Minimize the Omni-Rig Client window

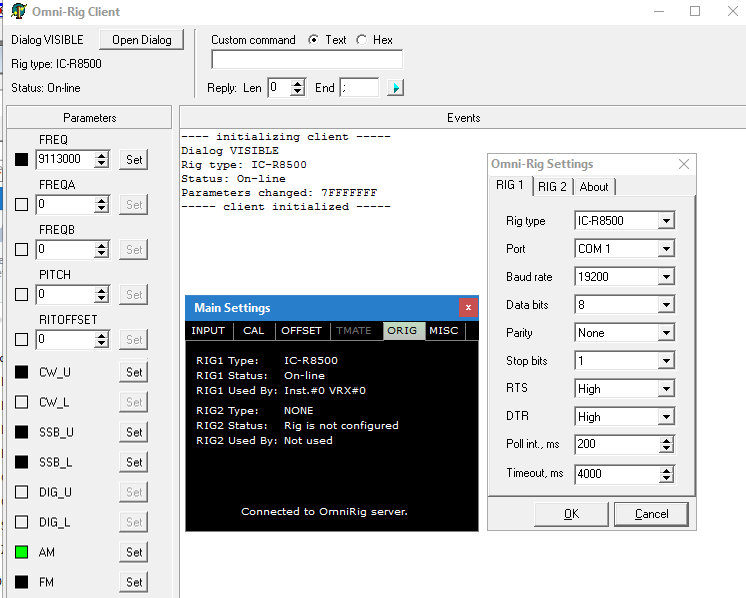(659, 11)
